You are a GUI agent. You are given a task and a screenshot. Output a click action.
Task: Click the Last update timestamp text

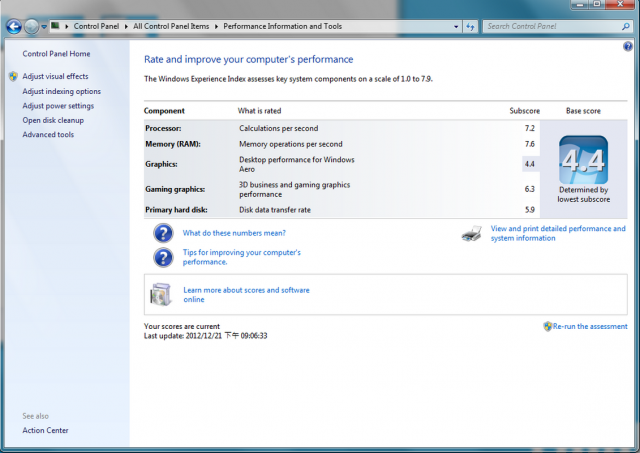205,336
